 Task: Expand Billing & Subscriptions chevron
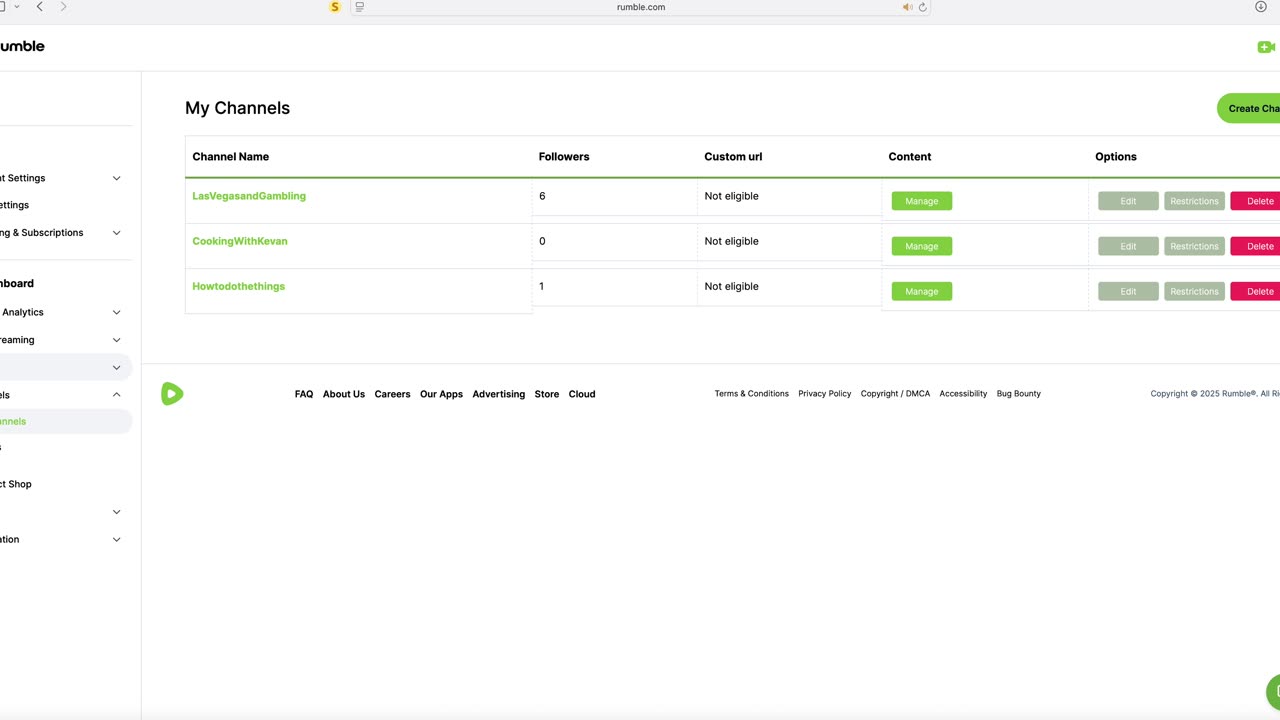coord(116,233)
